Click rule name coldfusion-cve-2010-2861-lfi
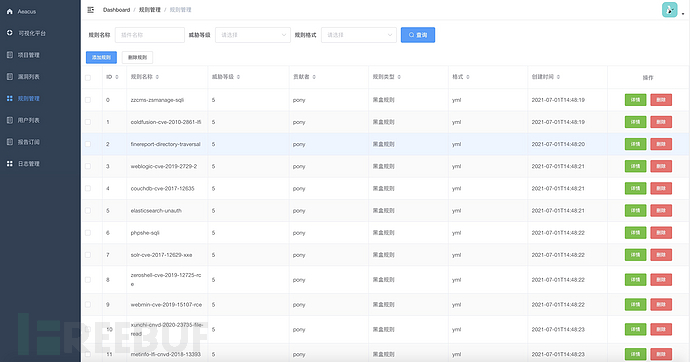Viewport: 690px width, 362px height. pyautogui.click(x=166, y=122)
